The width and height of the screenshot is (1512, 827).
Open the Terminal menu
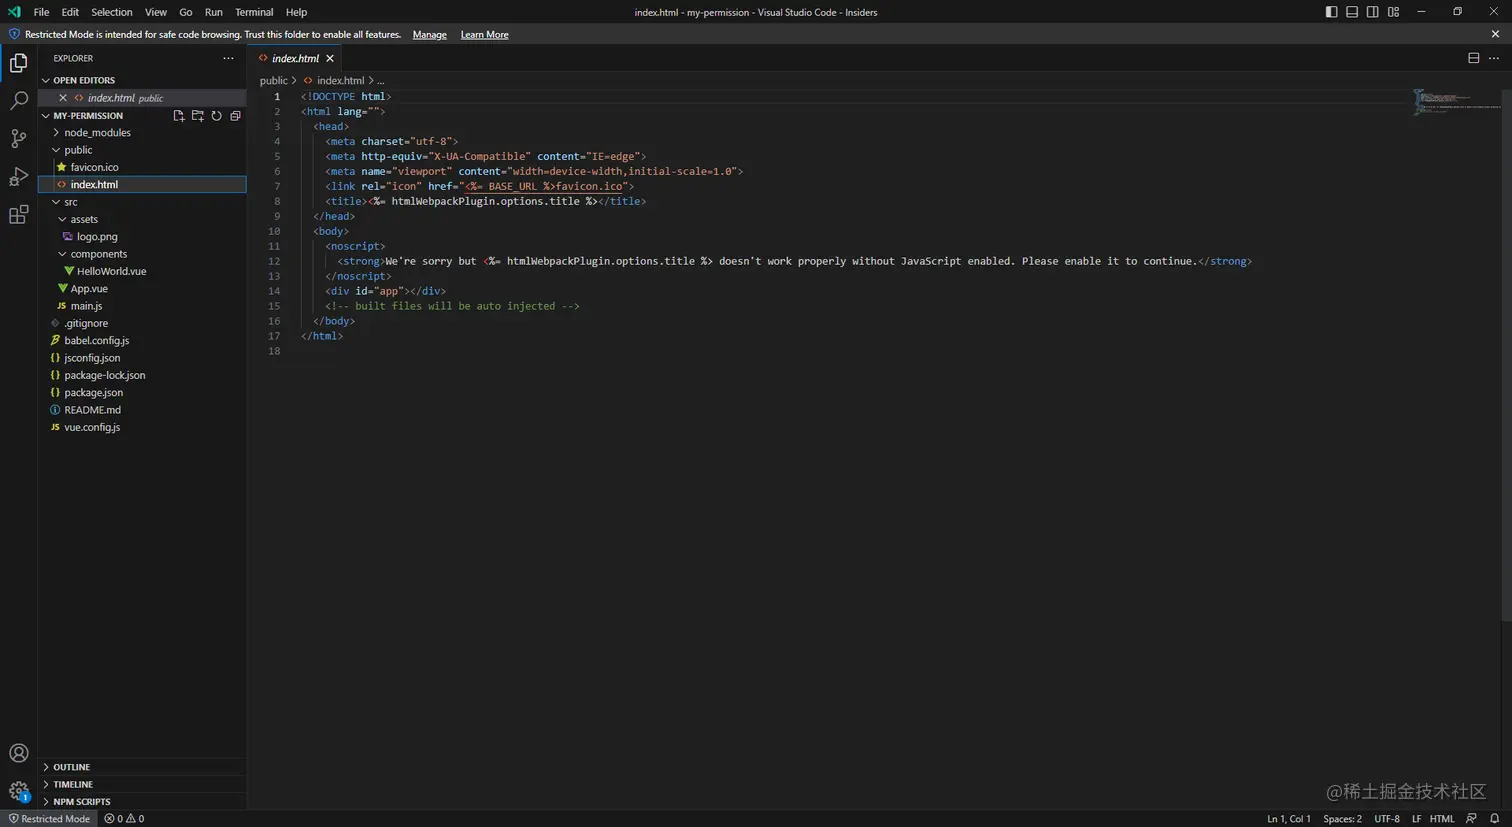tap(254, 12)
